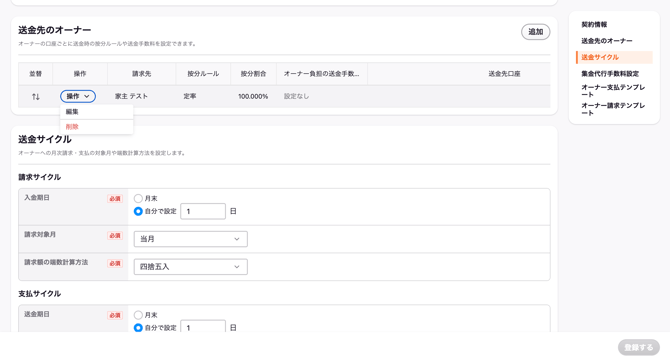This screenshot has height=362, width=670.
Task: Go to オーナー請求テンプレート in side navigation
Action: coord(613,109)
